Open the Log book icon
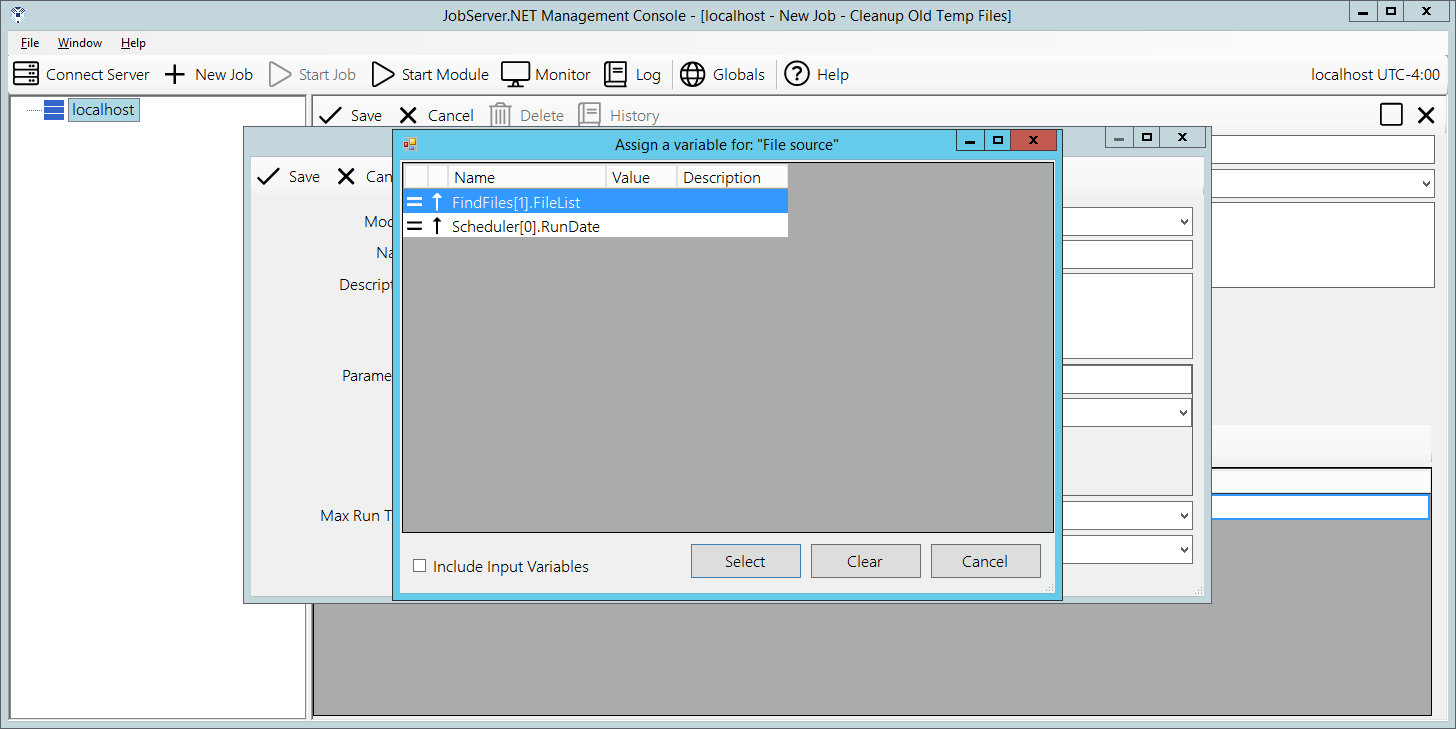 (x=616, y=74)
